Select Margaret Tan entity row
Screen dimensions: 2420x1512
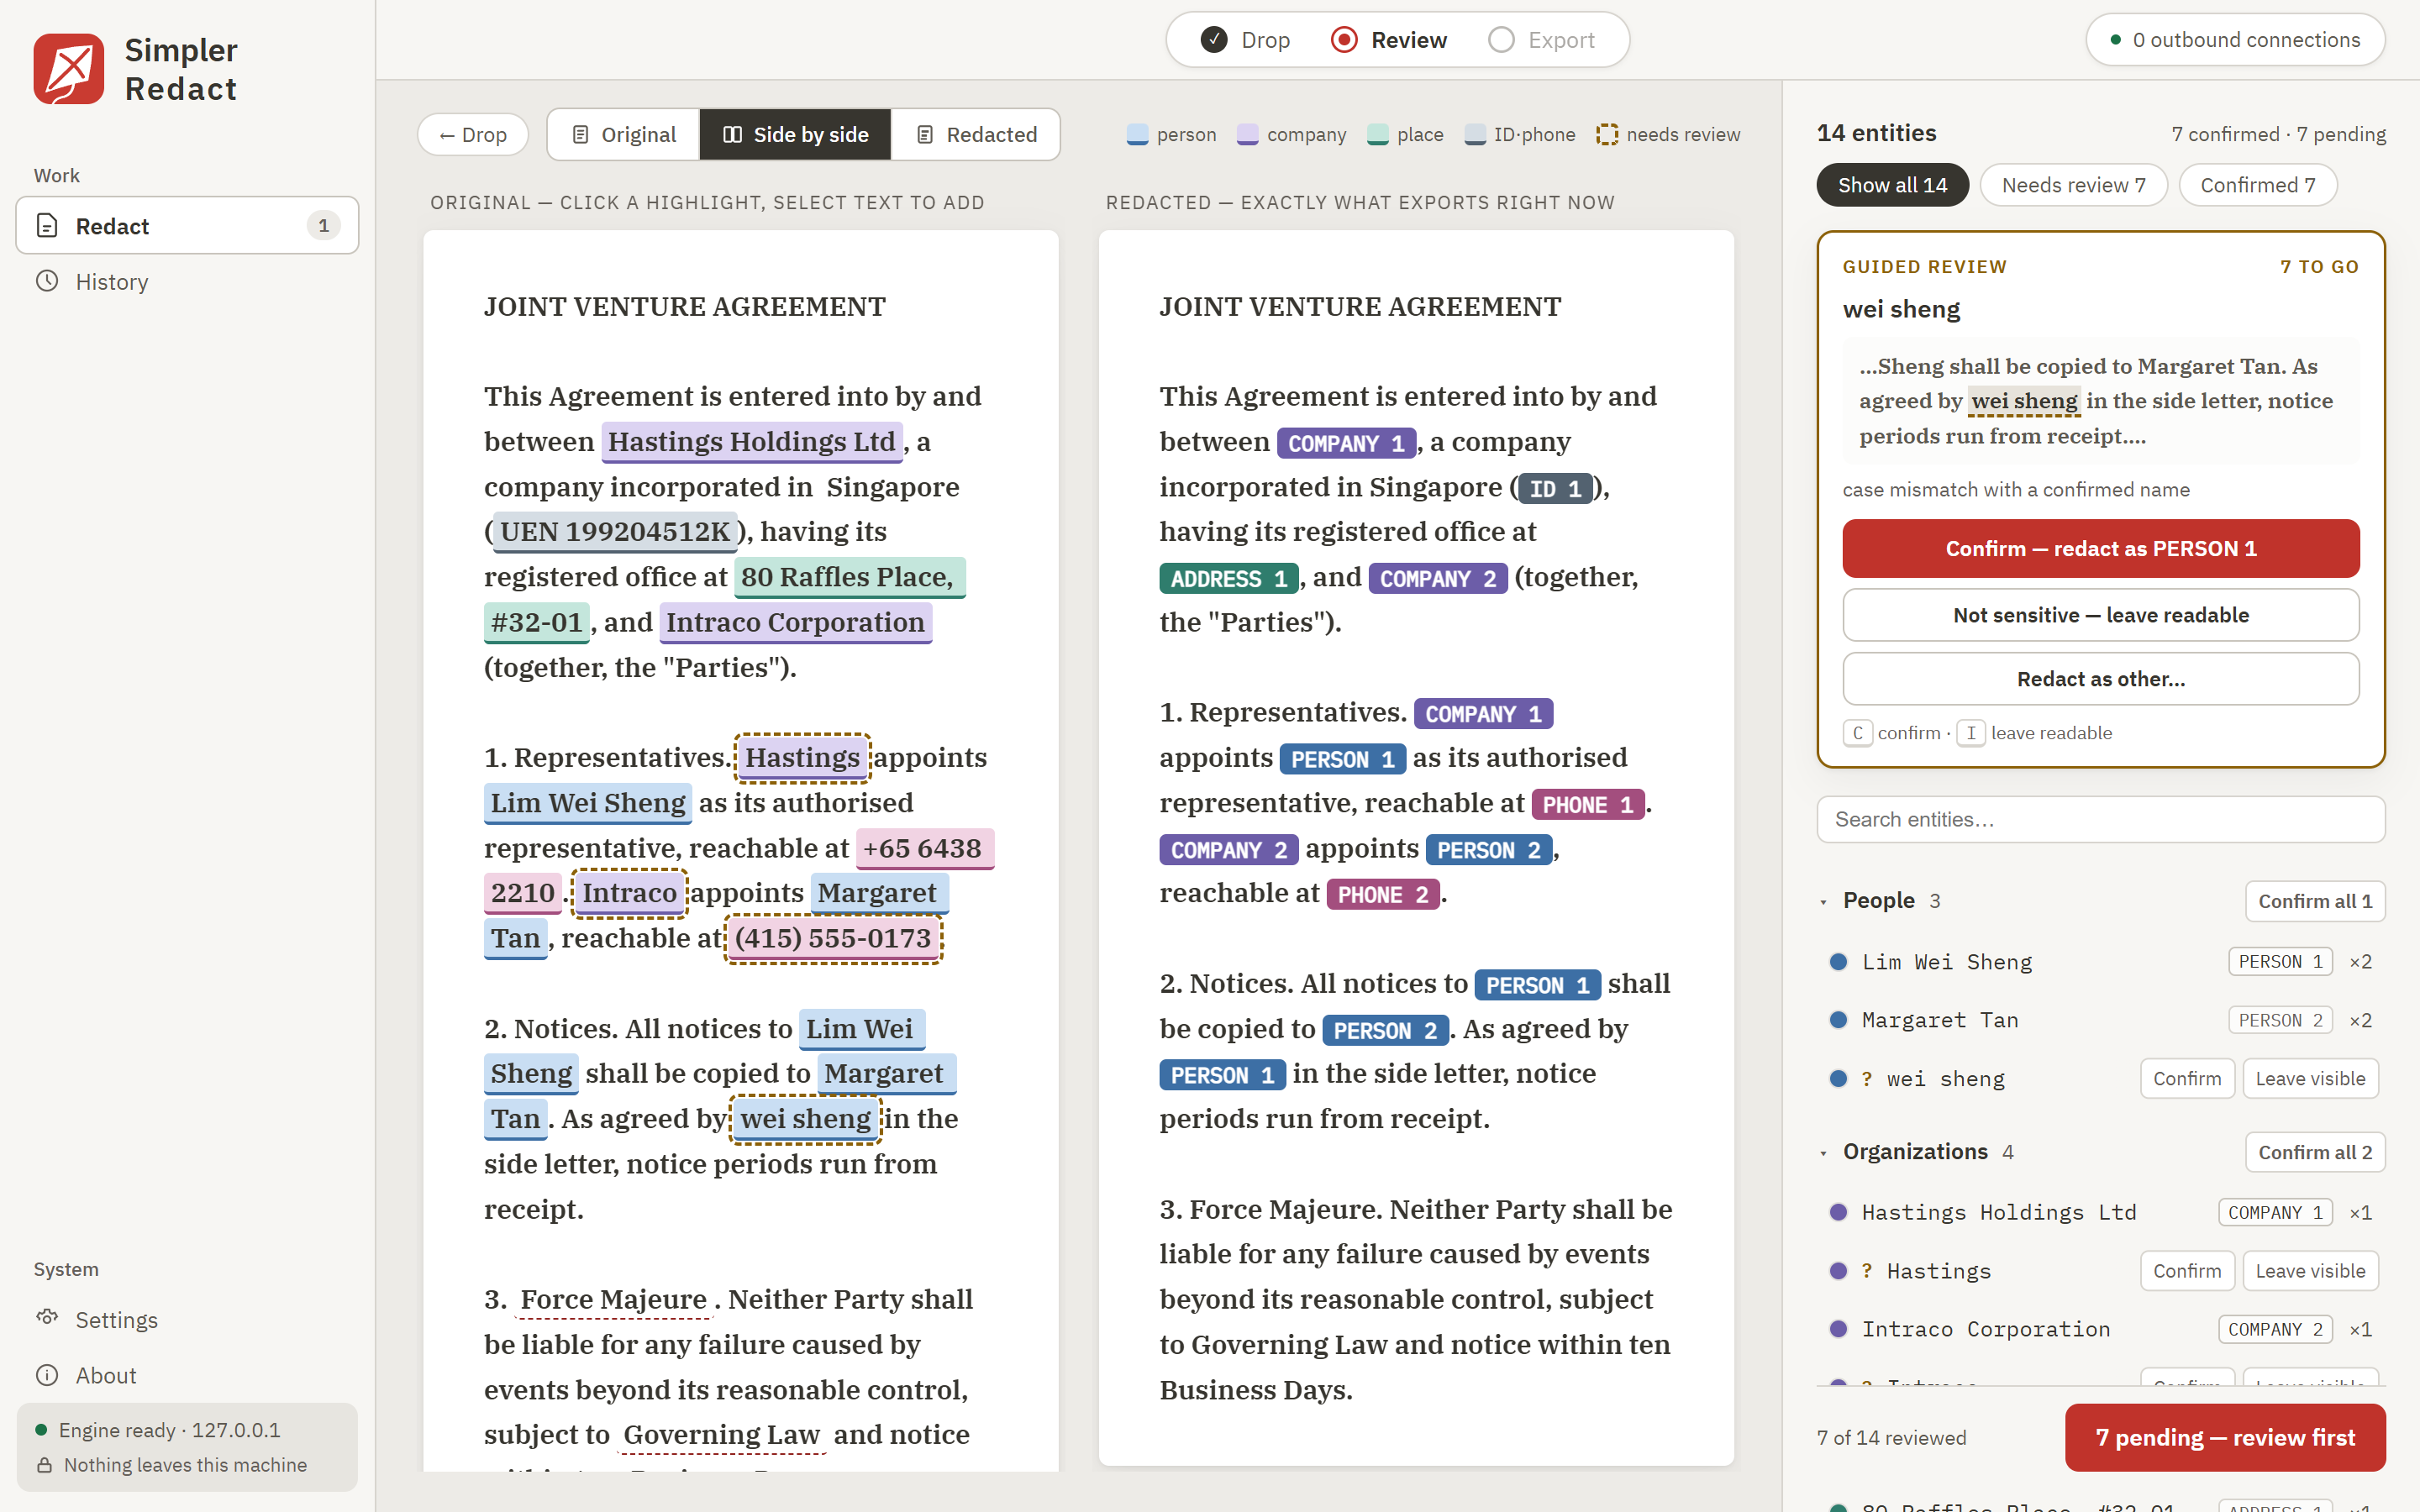click(2100, 1020)
